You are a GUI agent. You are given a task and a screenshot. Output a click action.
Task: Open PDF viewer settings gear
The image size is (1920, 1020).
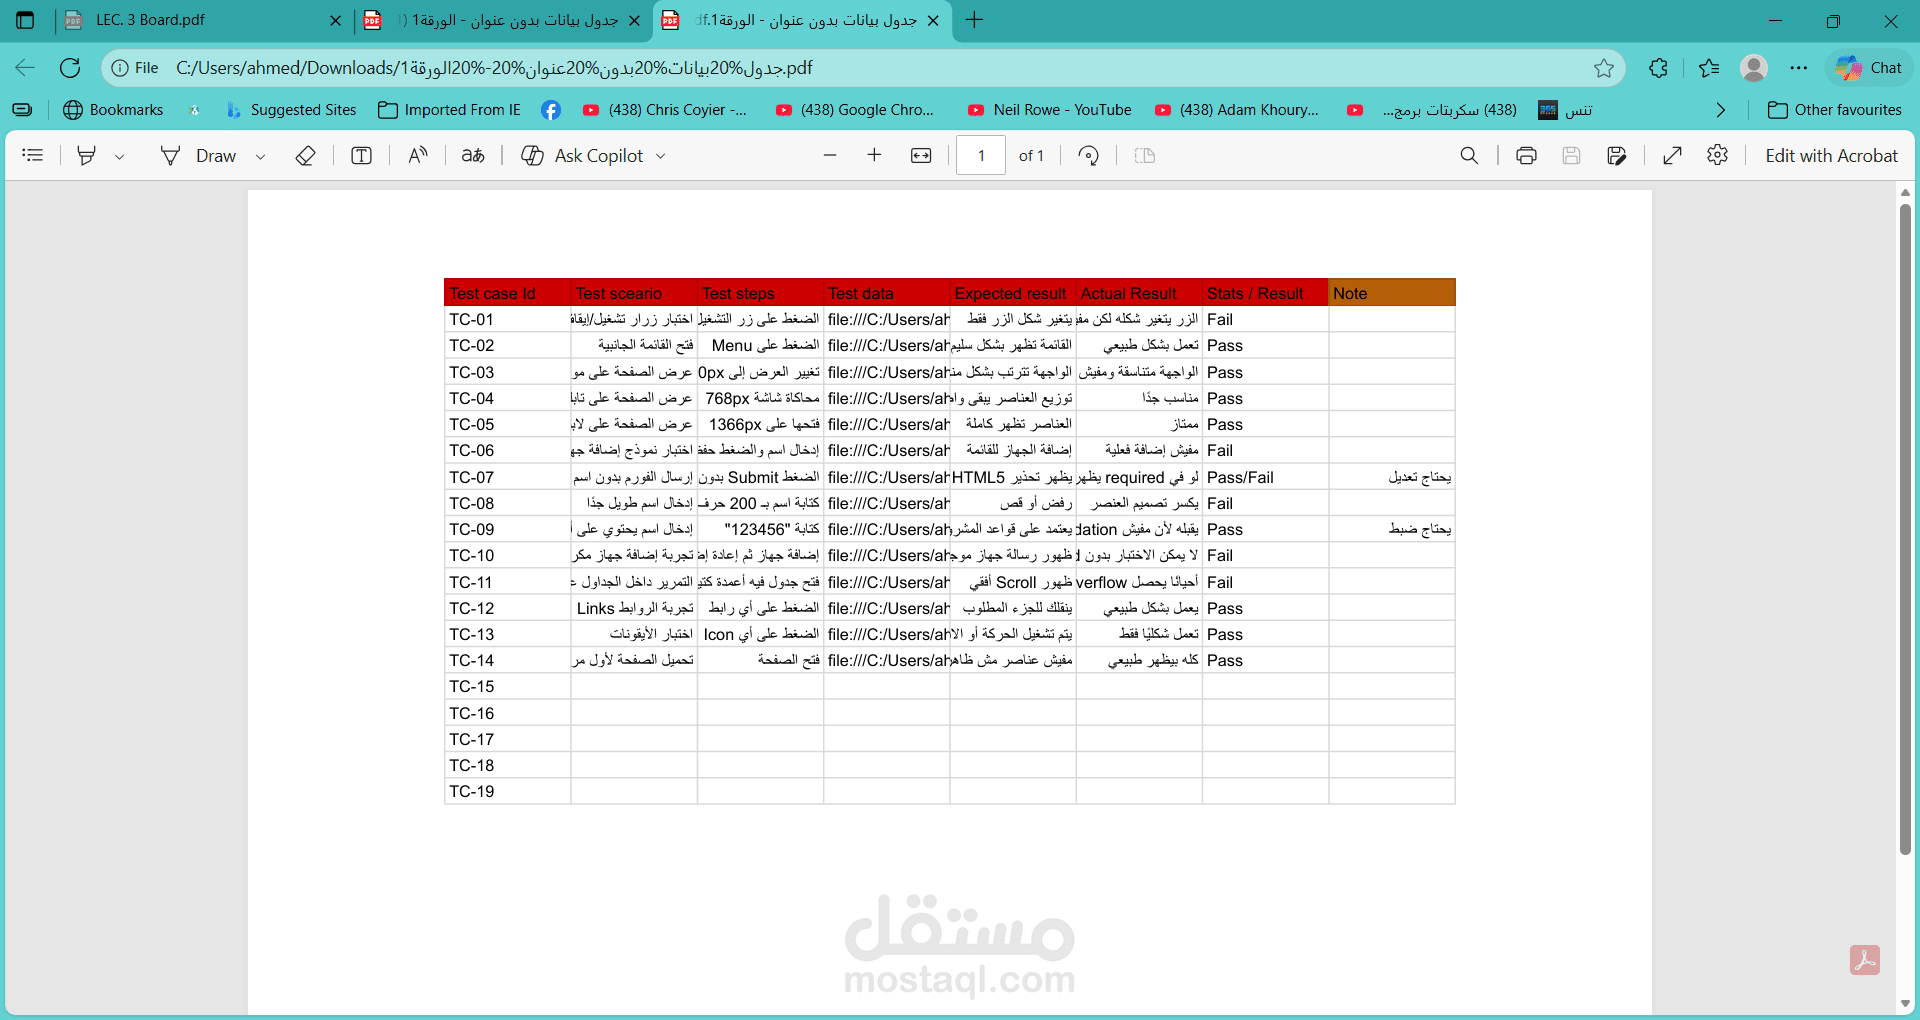[x=1719, y=155]
